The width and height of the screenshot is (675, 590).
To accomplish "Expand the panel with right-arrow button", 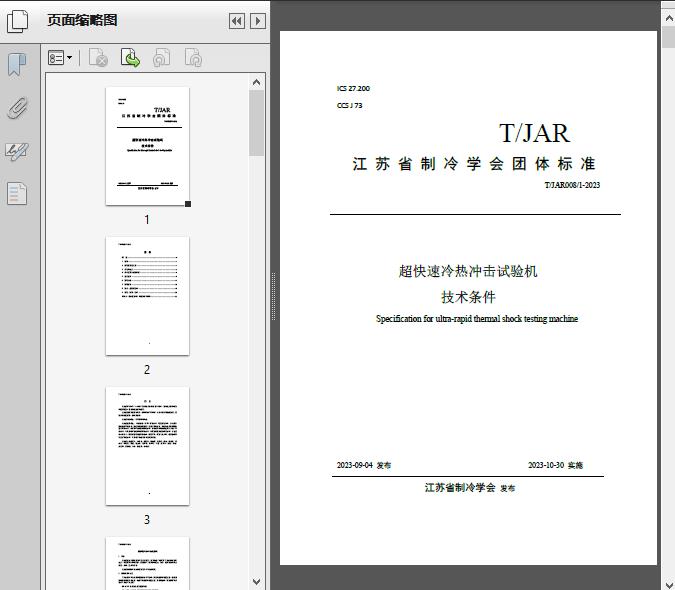I will click(257, 21).
